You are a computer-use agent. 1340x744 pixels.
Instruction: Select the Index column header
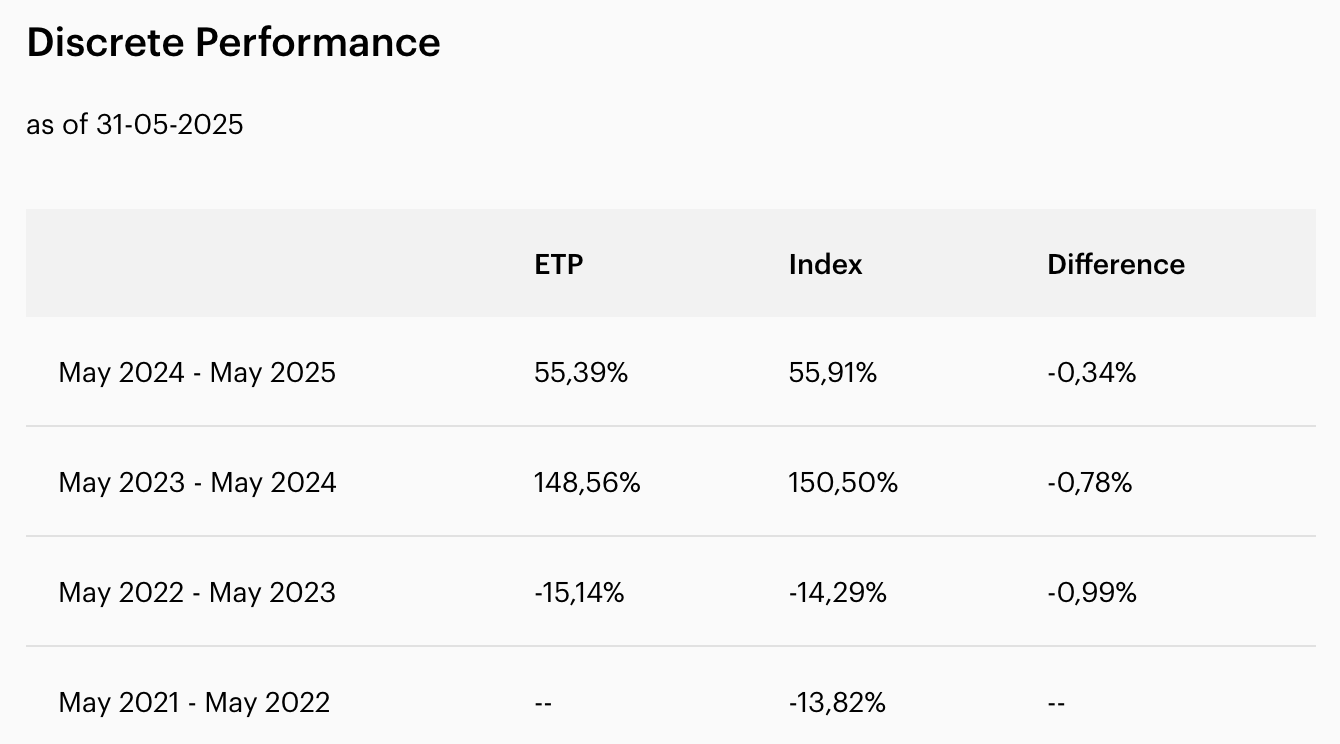click(x=825, y=264)
